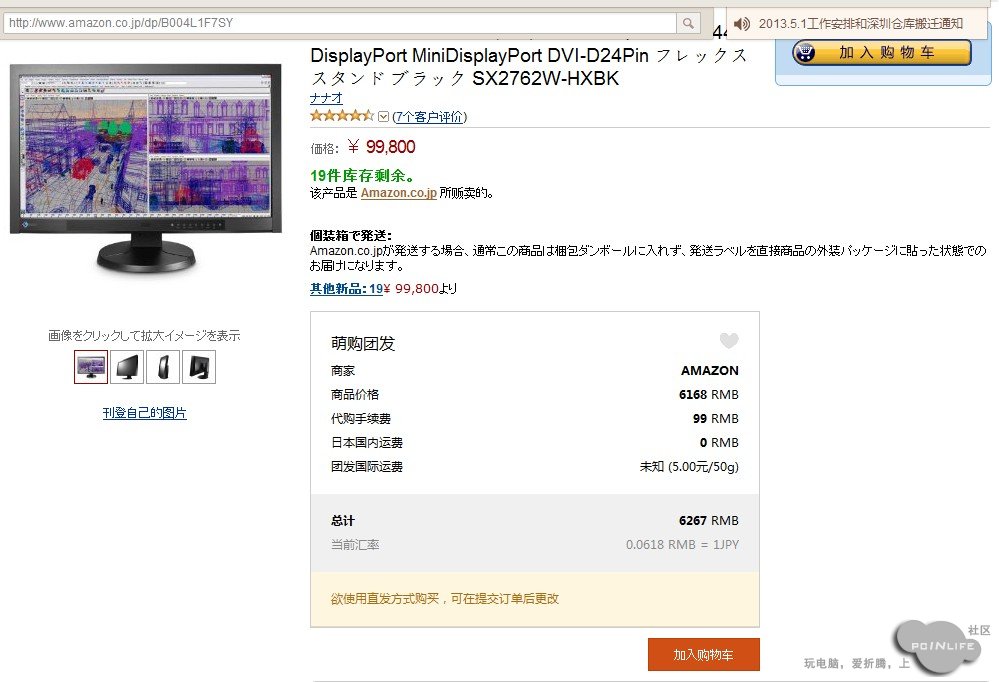The height and width of the screenshot is (682, 999).
Task: Click the 刊登自己的图片 link
Action: click(x=145, y=413)
